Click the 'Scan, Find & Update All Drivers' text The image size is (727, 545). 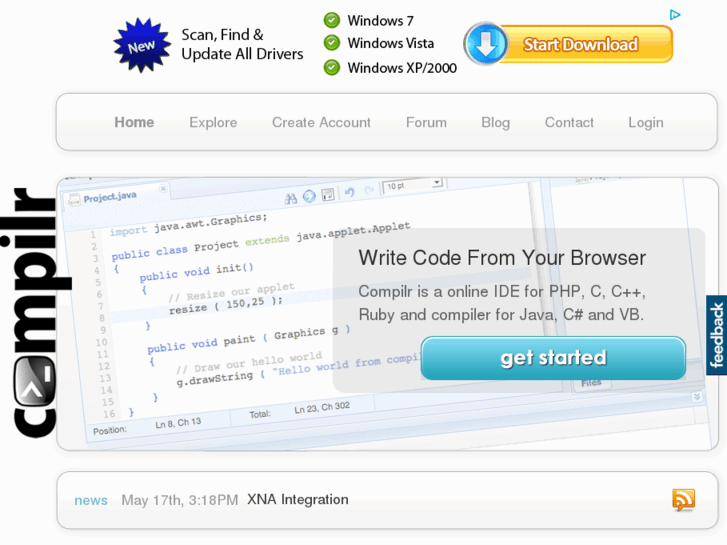coord(242,44)
